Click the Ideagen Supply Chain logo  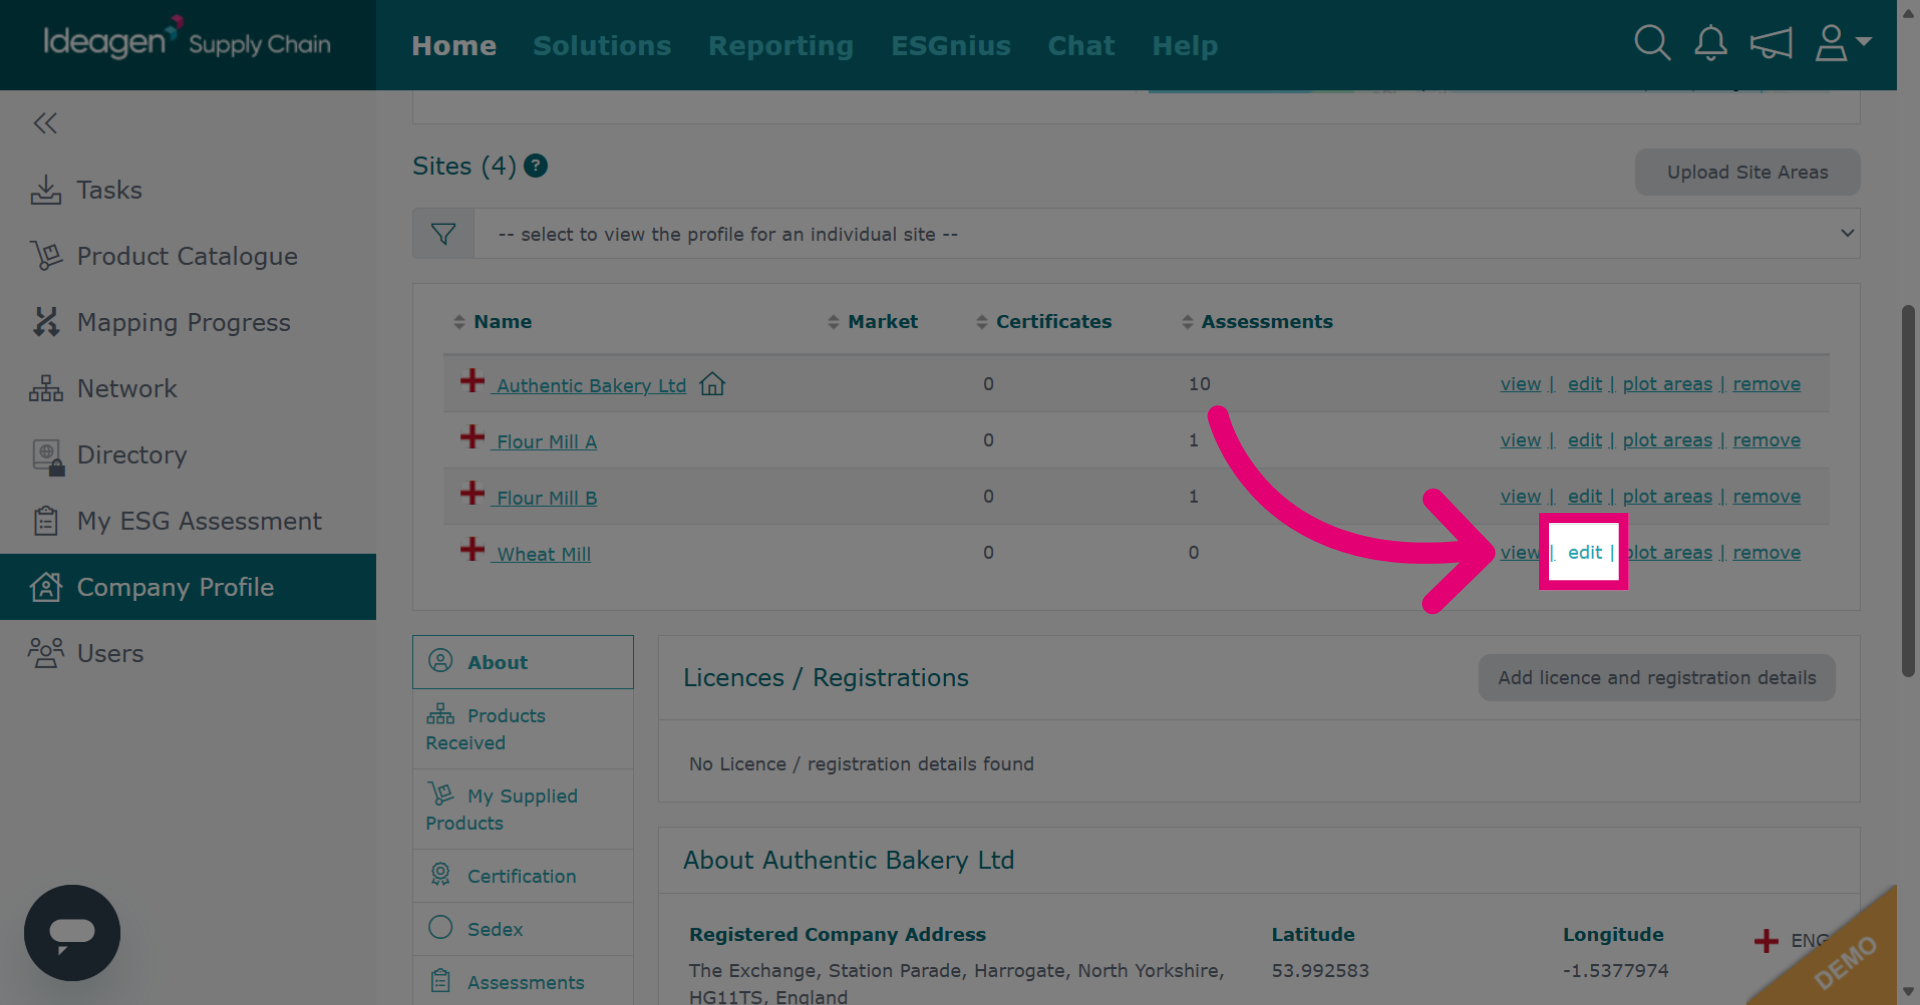(x=187, y=40)
